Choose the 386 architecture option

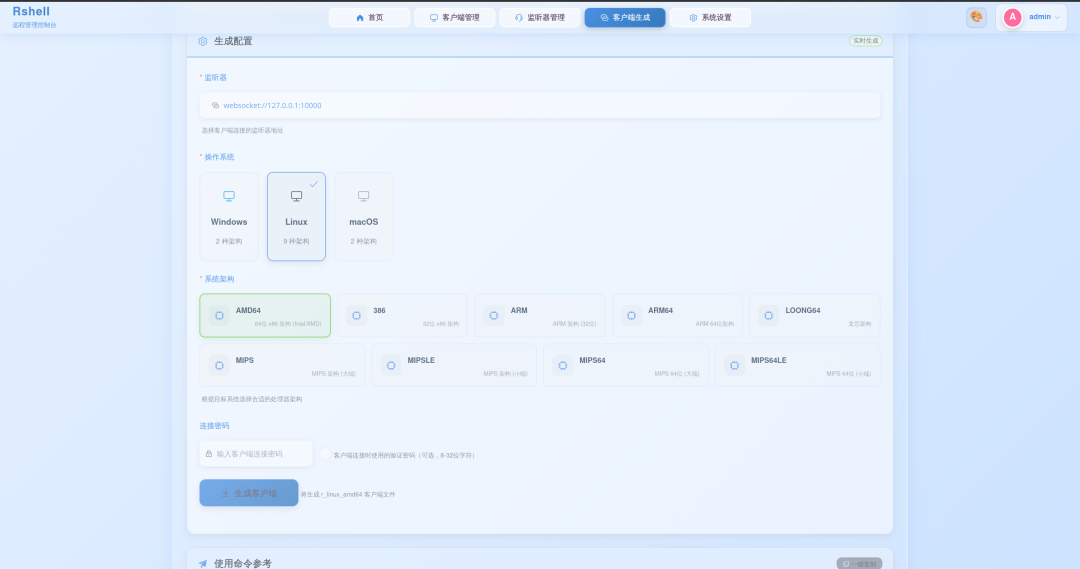coord(402,315)
